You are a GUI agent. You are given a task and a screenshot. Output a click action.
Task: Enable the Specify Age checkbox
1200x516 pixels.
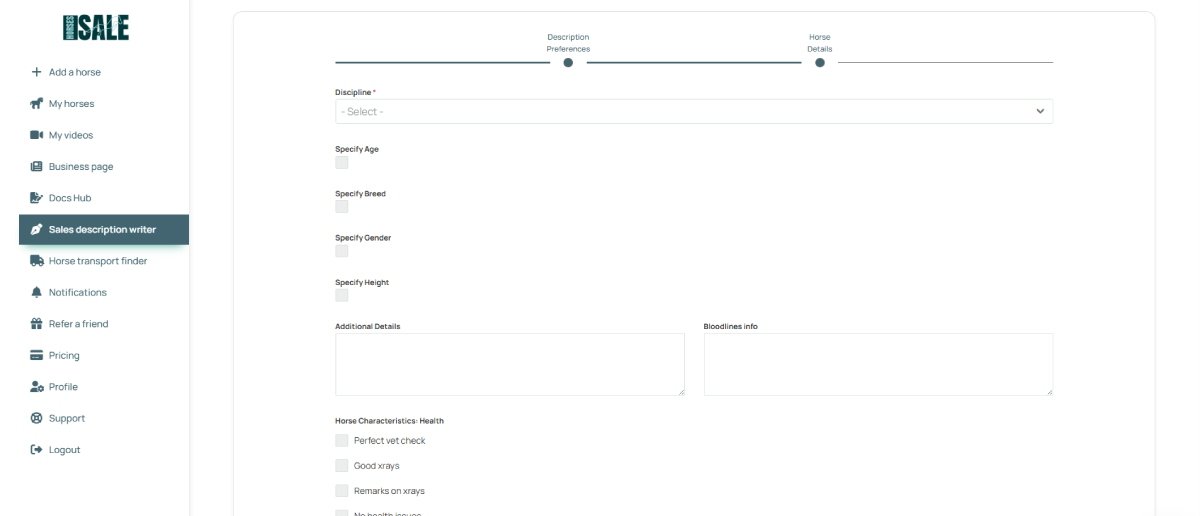342,162
